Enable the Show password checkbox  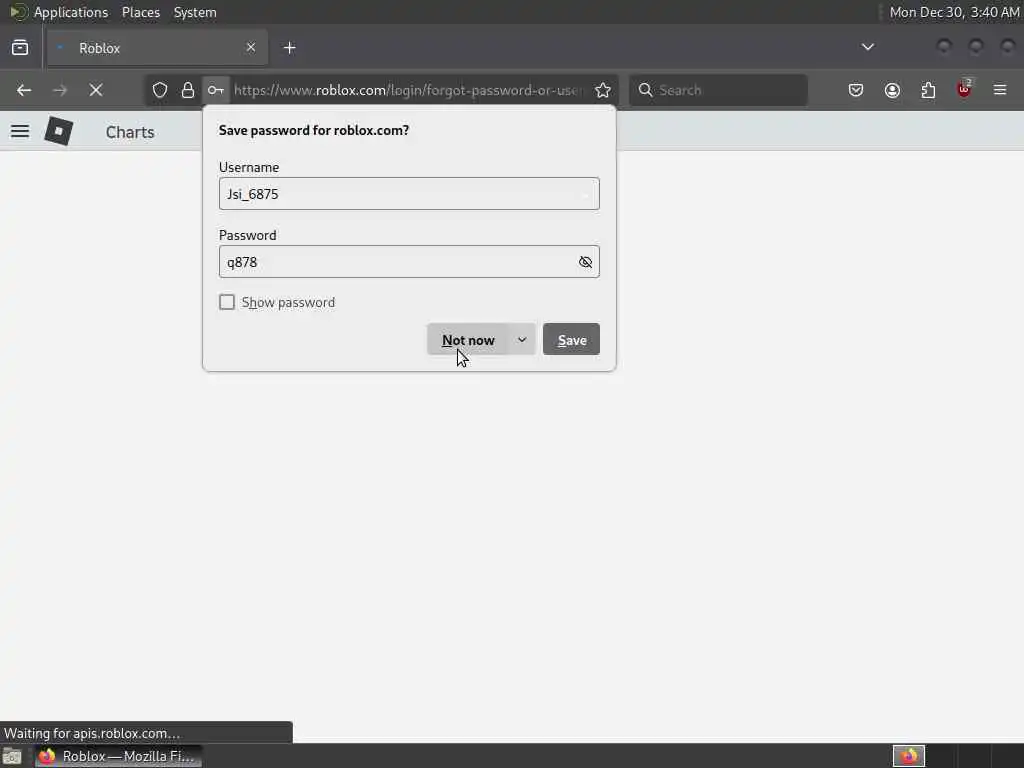pos(227,302)
